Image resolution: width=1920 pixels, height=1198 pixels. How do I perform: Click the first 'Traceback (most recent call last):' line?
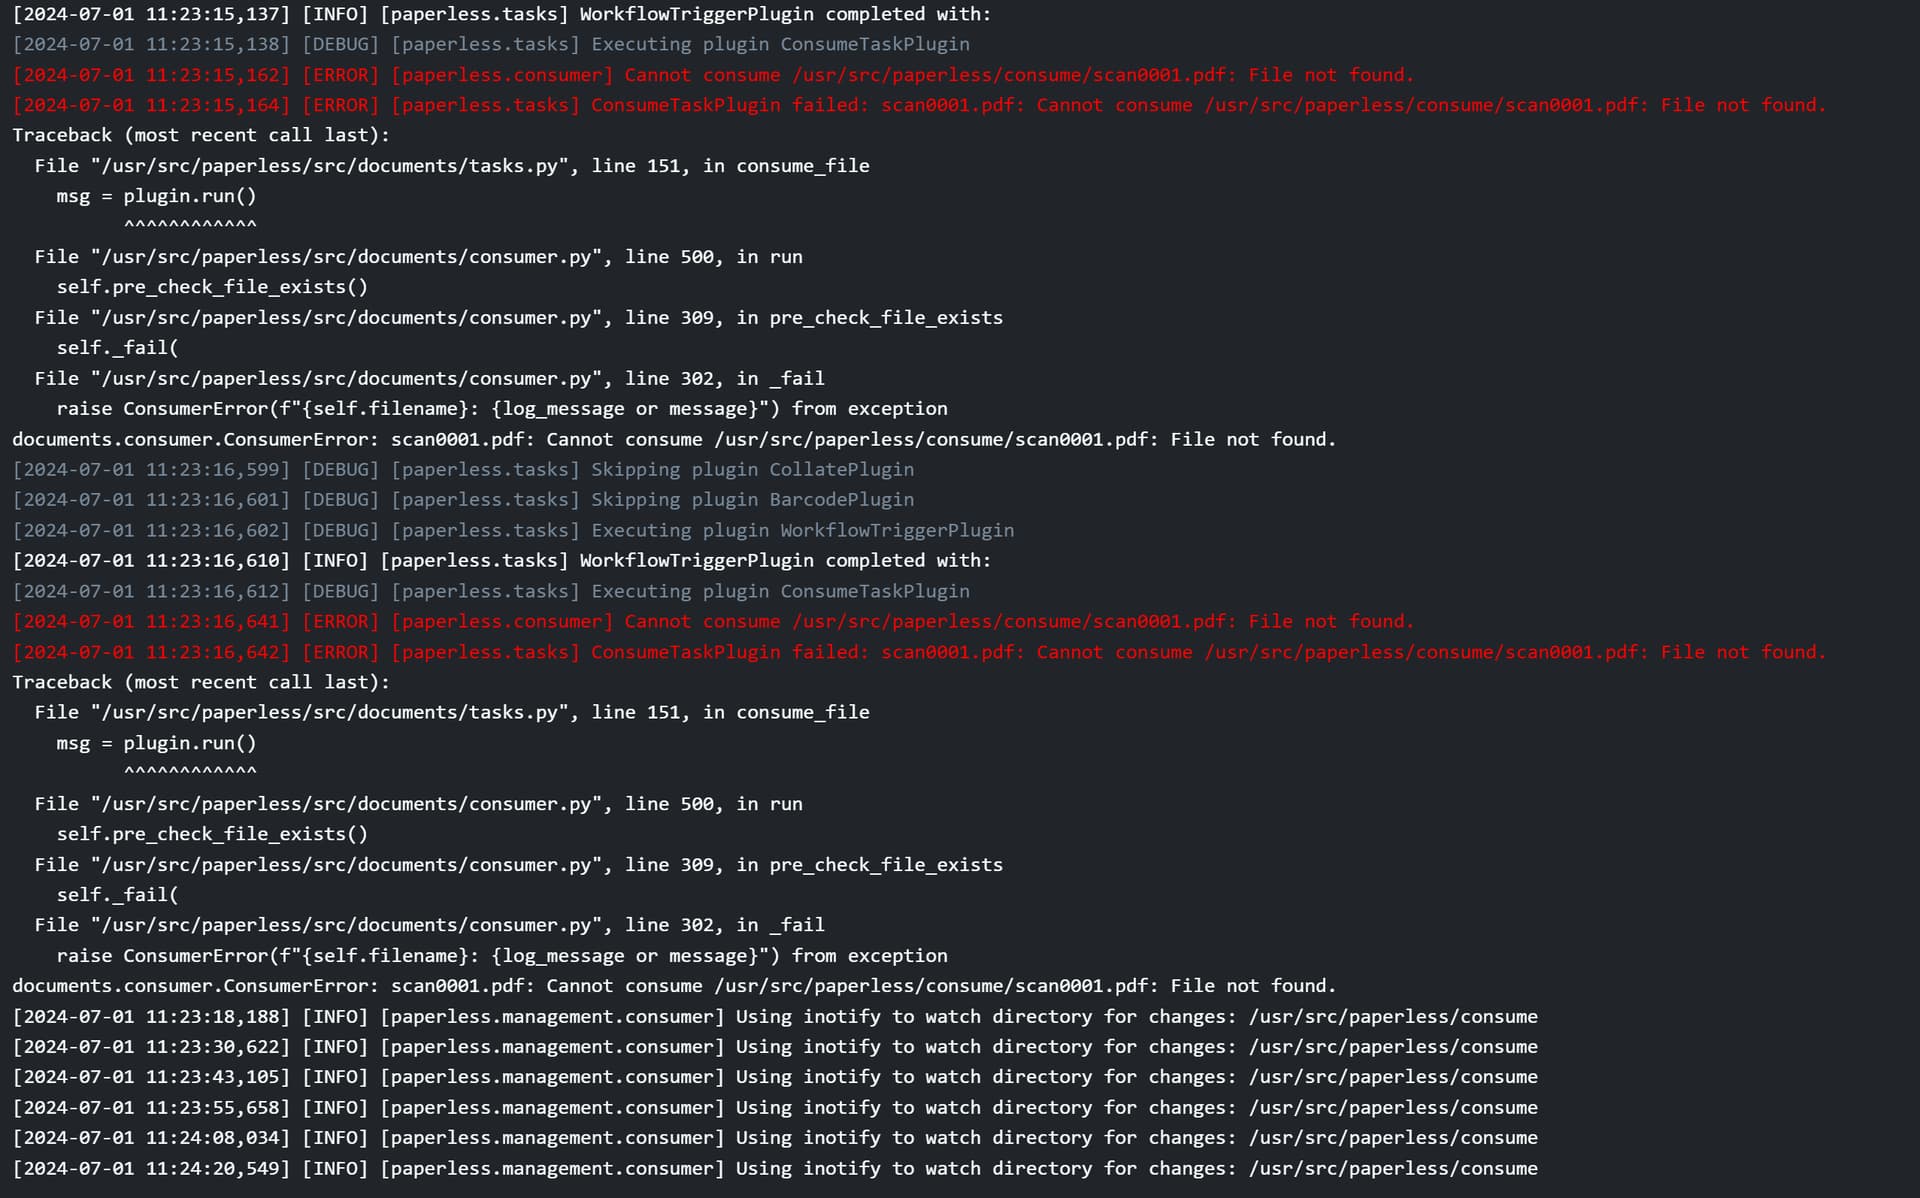pos(201,135)
